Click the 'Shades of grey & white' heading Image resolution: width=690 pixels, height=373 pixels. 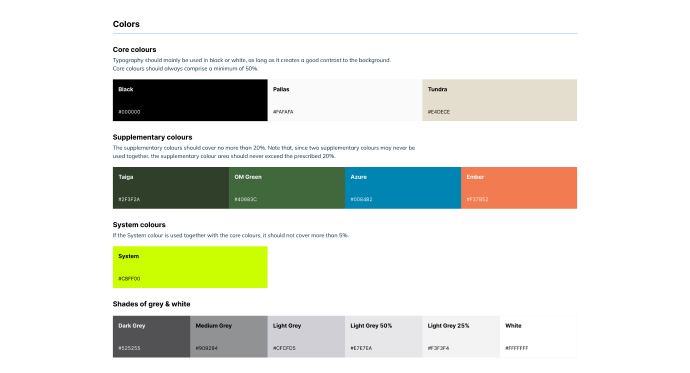pyautogui.click(x=151, y=304)
